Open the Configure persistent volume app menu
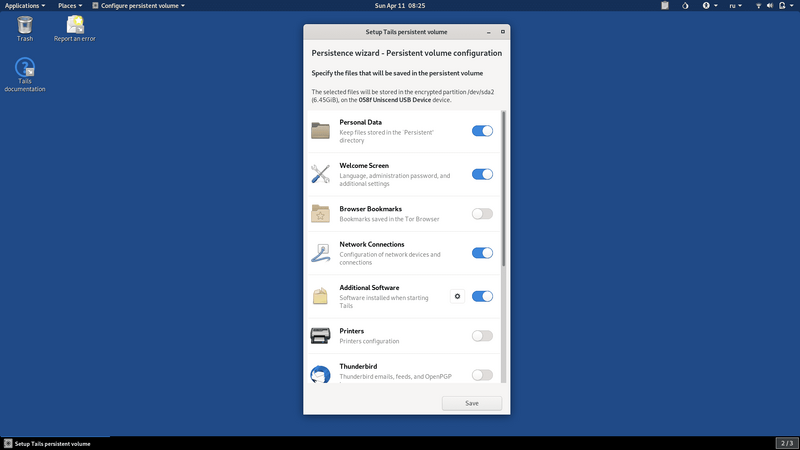This screenshot has width=800, height=450. coord(138,6)
